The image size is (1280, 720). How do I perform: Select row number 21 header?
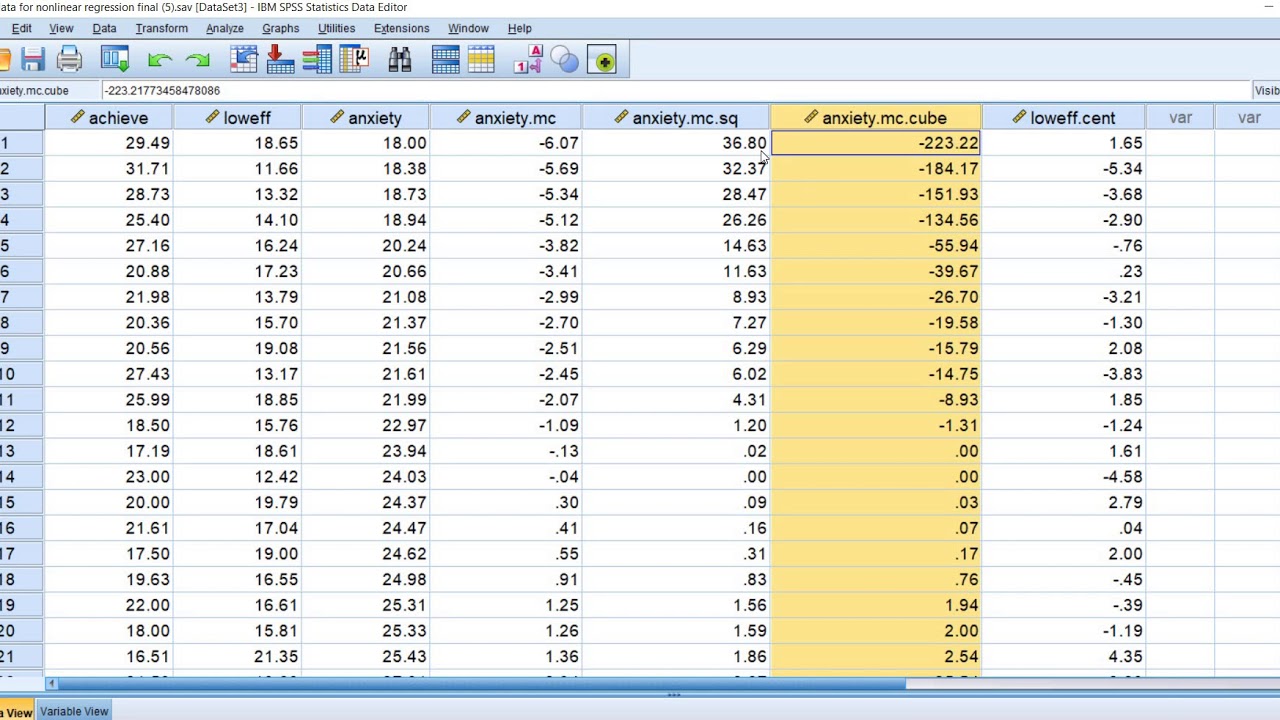point(21,656)
